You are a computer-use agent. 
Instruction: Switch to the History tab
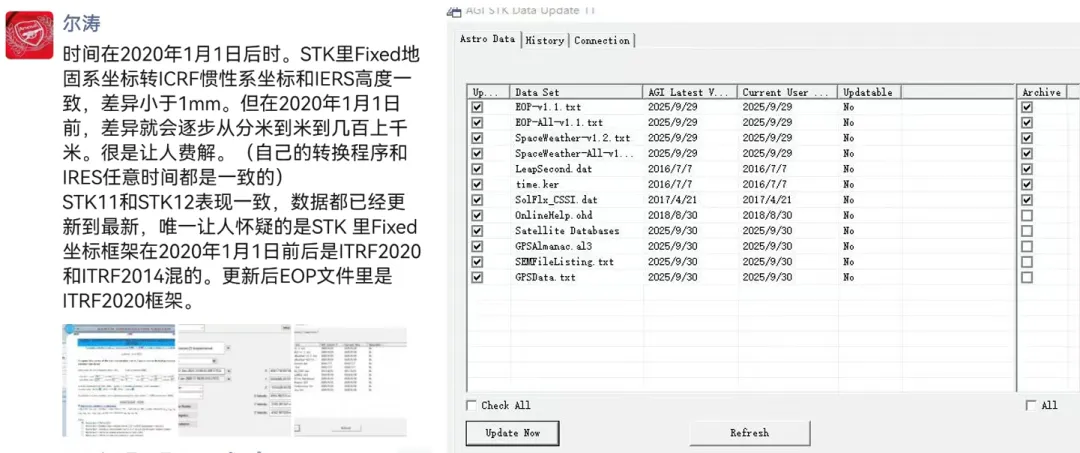pos(545,41)
